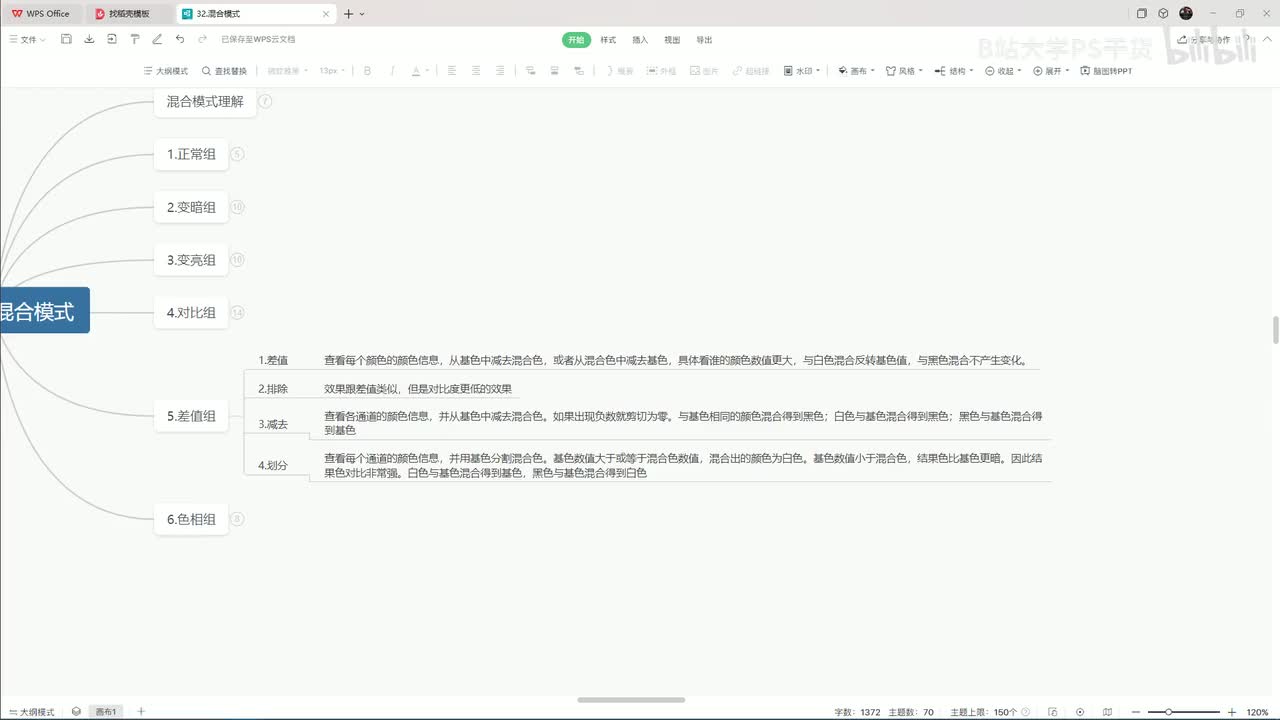Viewport: 1280px width, 720px height.
Task: Open the font family dropdown
Action: click(288, 71)
